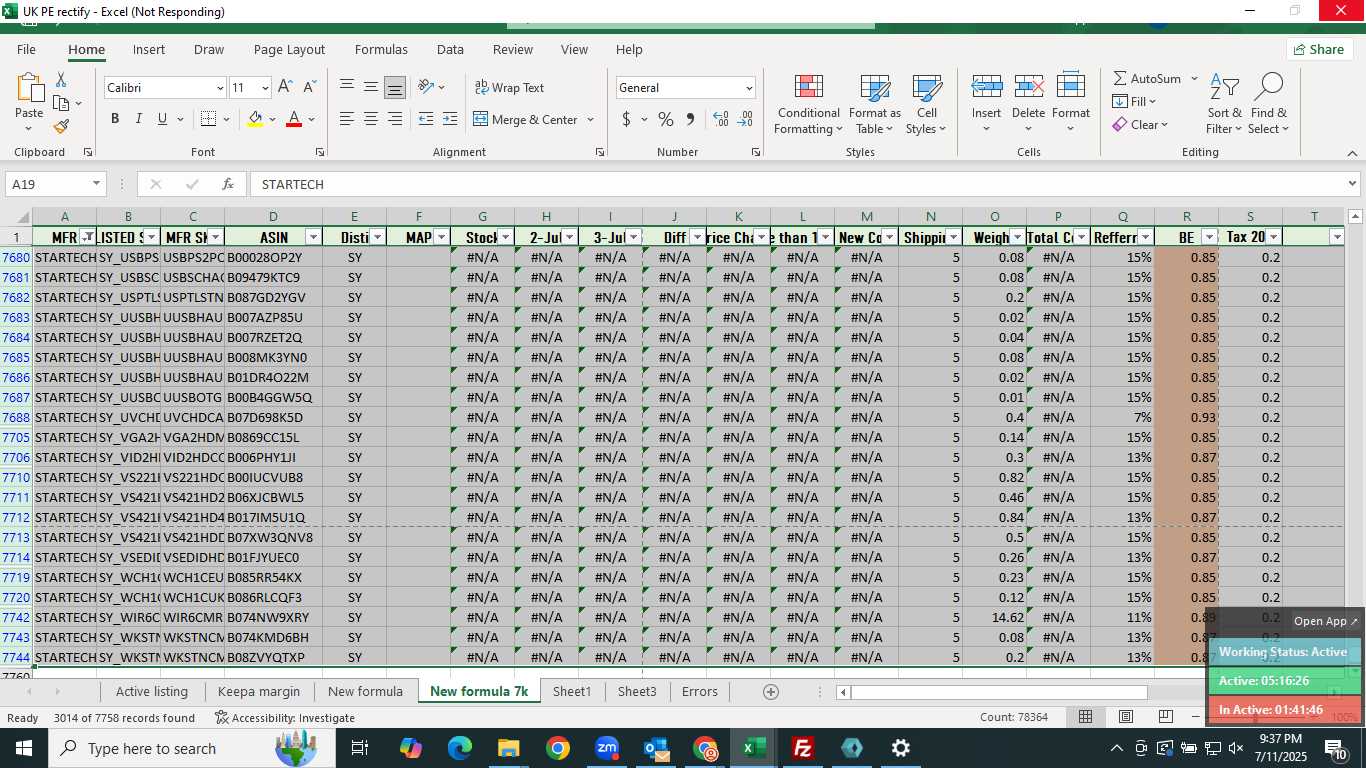Click the Insert Function fx icon

pos(228,184)
